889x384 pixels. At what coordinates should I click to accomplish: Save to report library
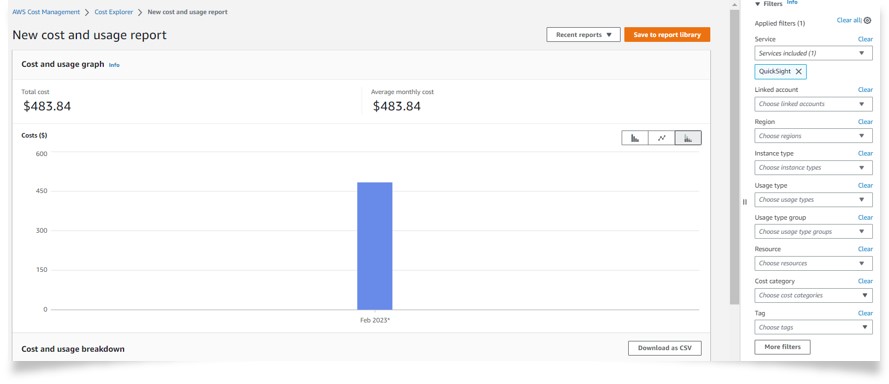coord(667,35)
